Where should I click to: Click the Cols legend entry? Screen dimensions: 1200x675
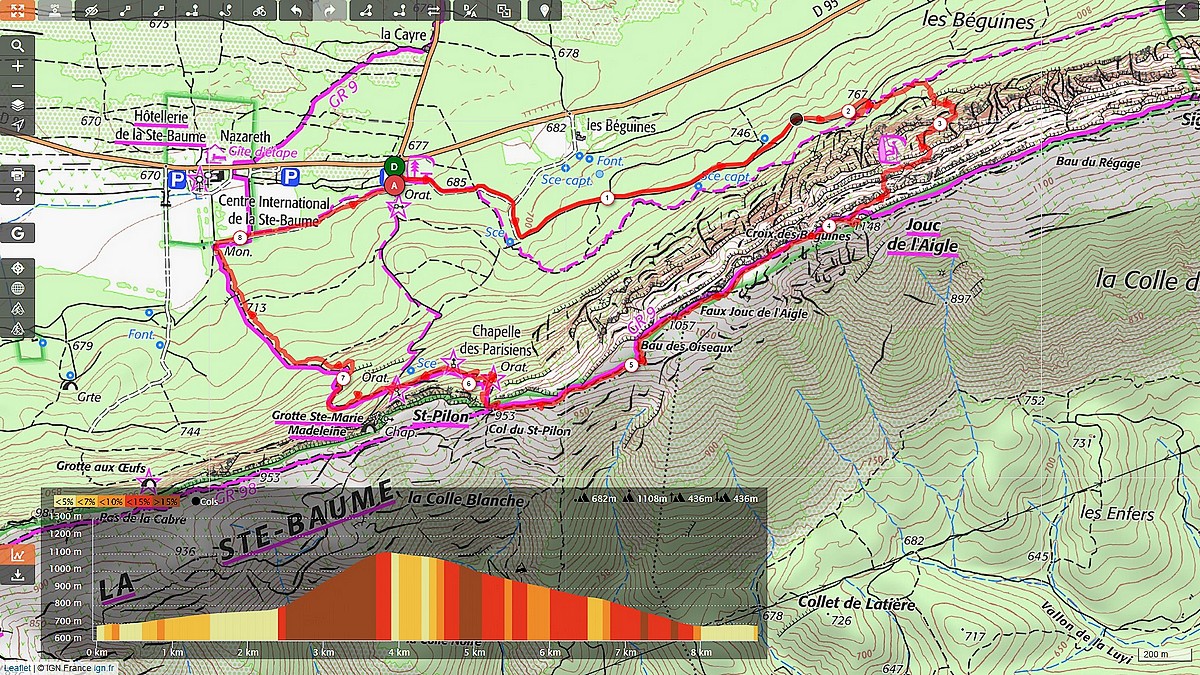click(203, 501)
